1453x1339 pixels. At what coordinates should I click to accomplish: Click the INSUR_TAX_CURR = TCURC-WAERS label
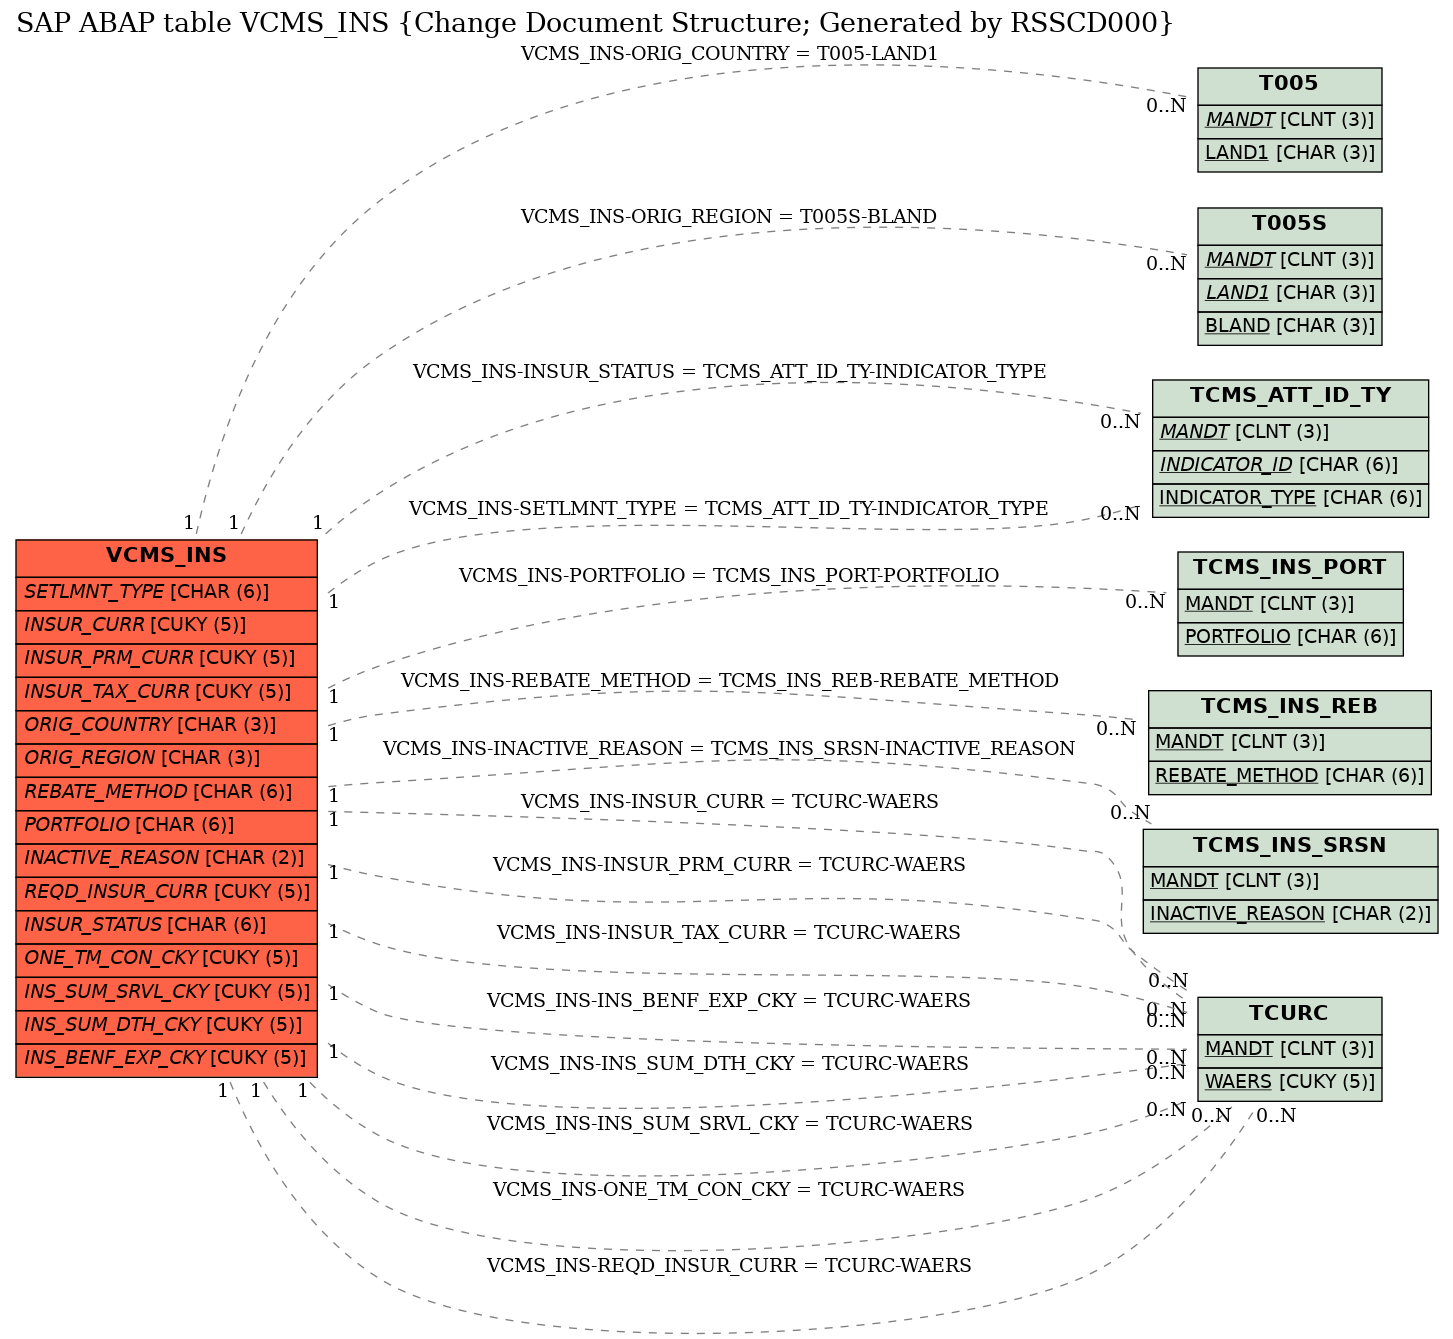(x=729, y=933)
